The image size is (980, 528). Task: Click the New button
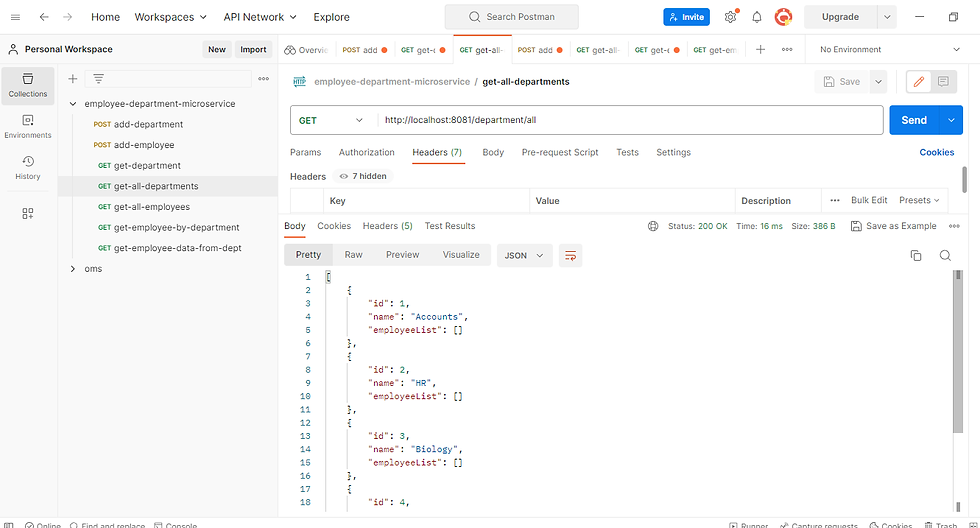click(217, 49)
